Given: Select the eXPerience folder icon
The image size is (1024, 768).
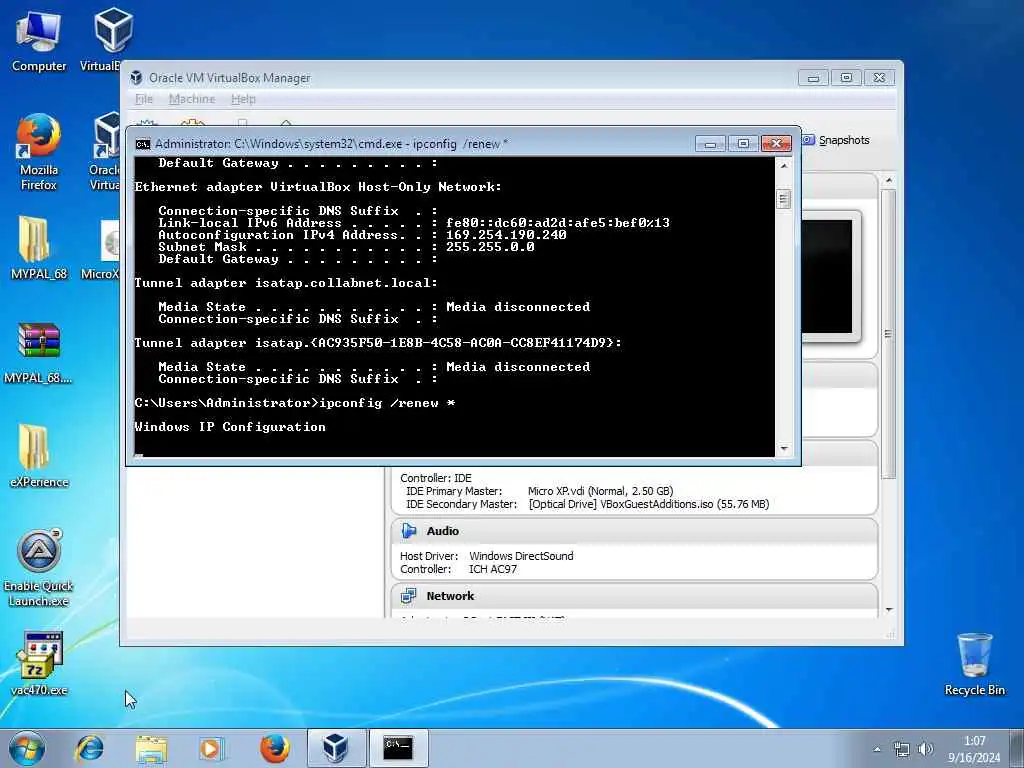Looking at the screenshot, I should click(x=39, y=456).
